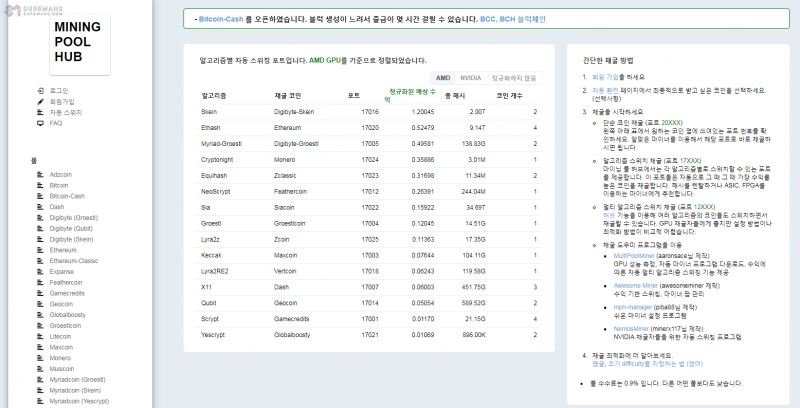Viewport: 800px width, 408px height.
Task: Open the BCC, BCH blockchain link
Action: click(513, 19)
